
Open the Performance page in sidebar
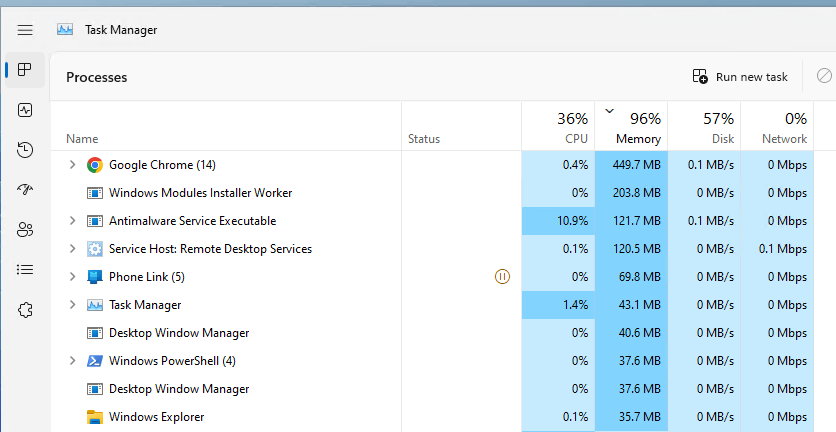pyautogui.click(x=25, y=110)
